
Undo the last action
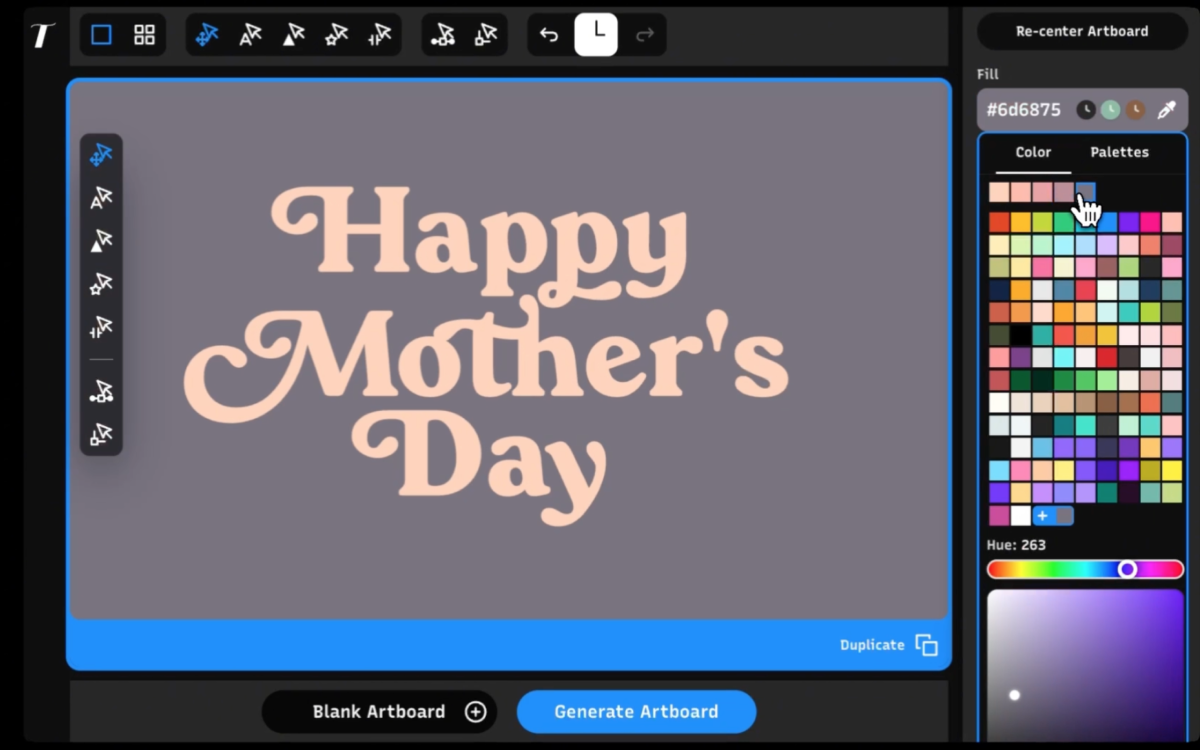point(549,35)
